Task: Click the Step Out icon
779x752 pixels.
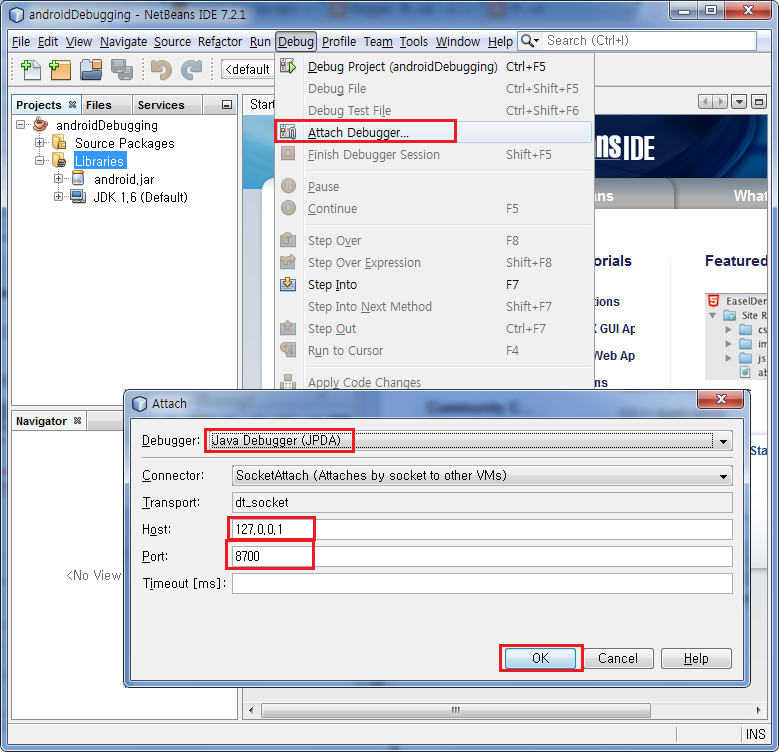Action: click(x=288, y=328)
